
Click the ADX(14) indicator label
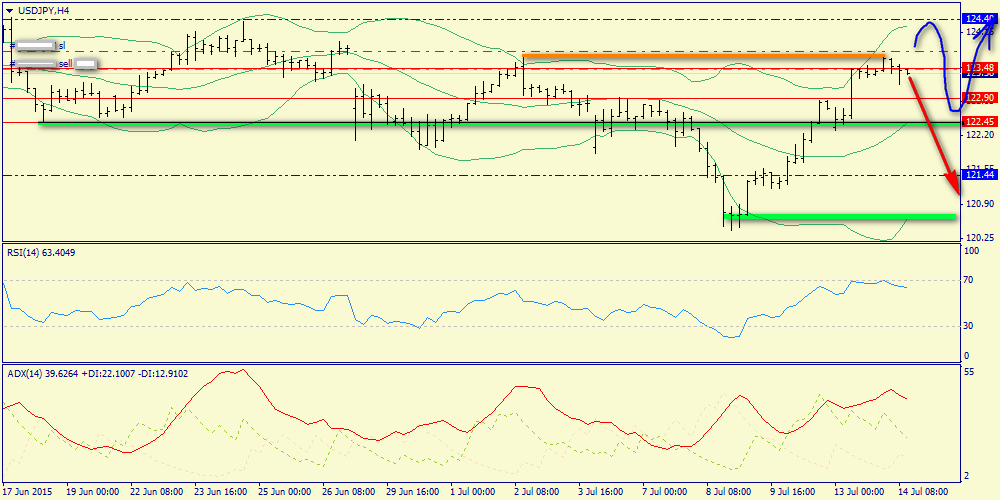coord(98,374)
